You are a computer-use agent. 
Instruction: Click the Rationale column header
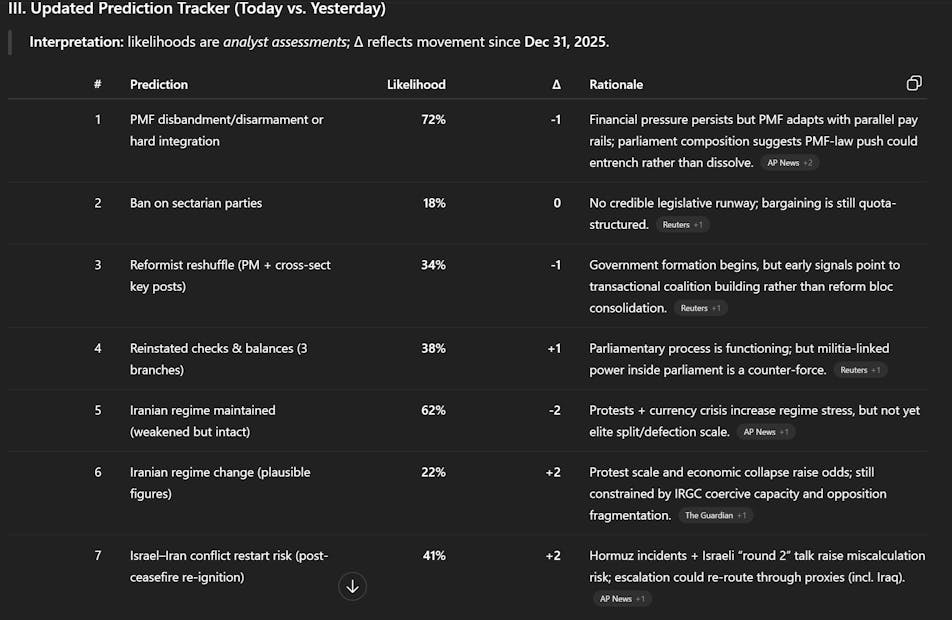click(x=616, y=85)
